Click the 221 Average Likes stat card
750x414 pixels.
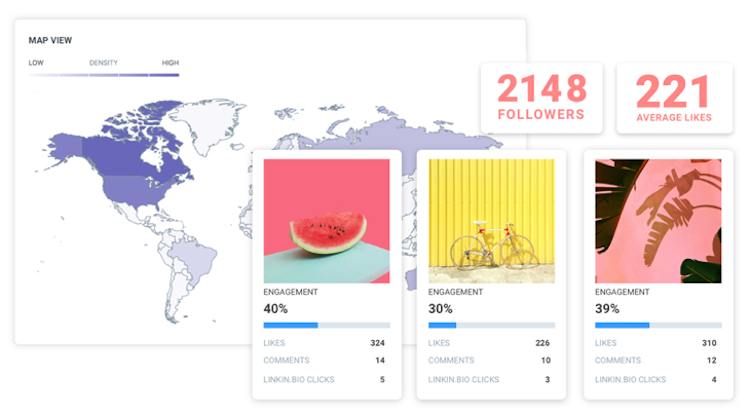coord(674,98)
